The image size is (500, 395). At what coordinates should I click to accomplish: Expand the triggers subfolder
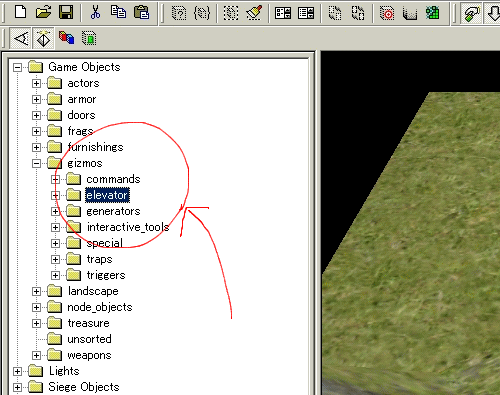(55, 275)
